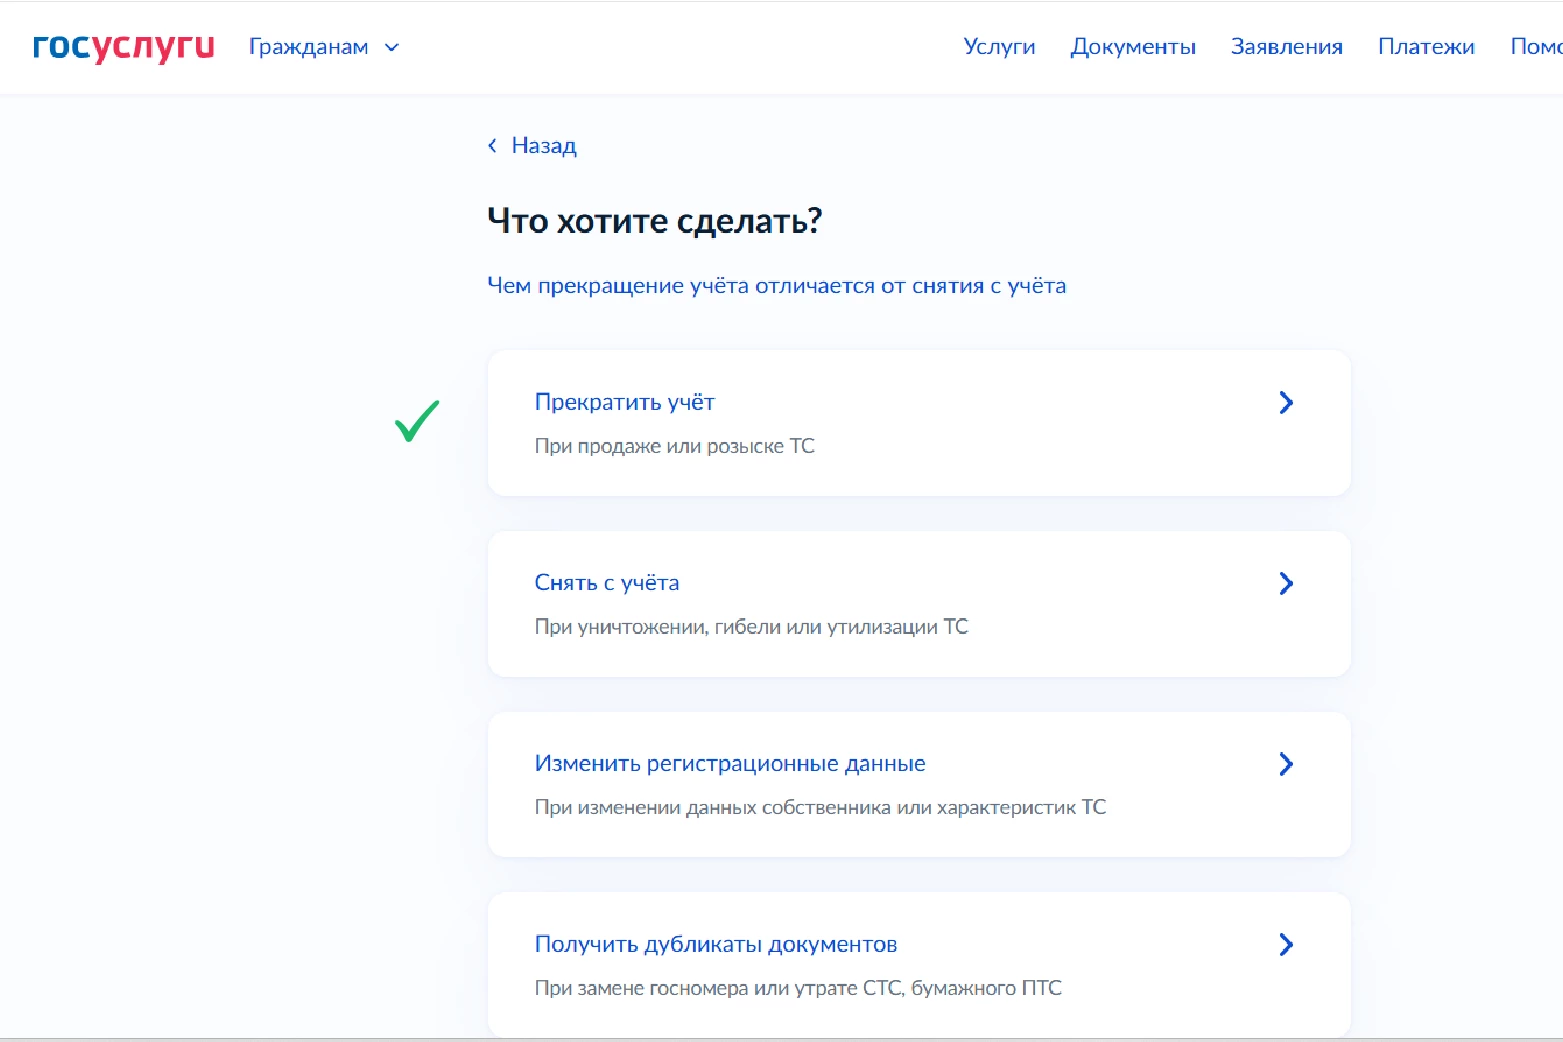
Task: Click the arrow icon on the Снять с учёта card
Action: click(1286, 584)
